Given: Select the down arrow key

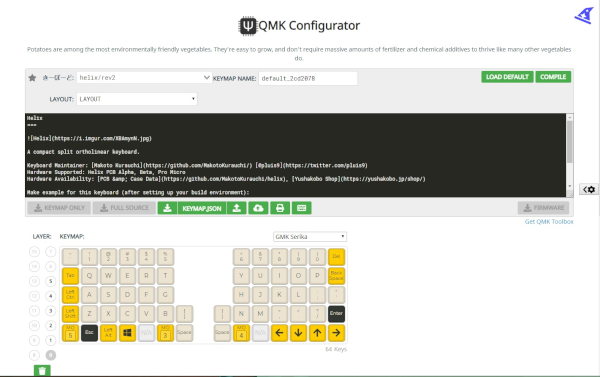Looking at the screenshot, I should tap(298, 333).
